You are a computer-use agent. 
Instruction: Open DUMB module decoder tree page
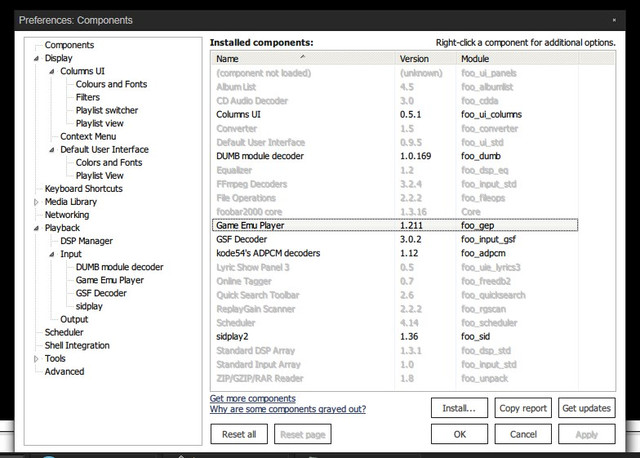(120, 267)
